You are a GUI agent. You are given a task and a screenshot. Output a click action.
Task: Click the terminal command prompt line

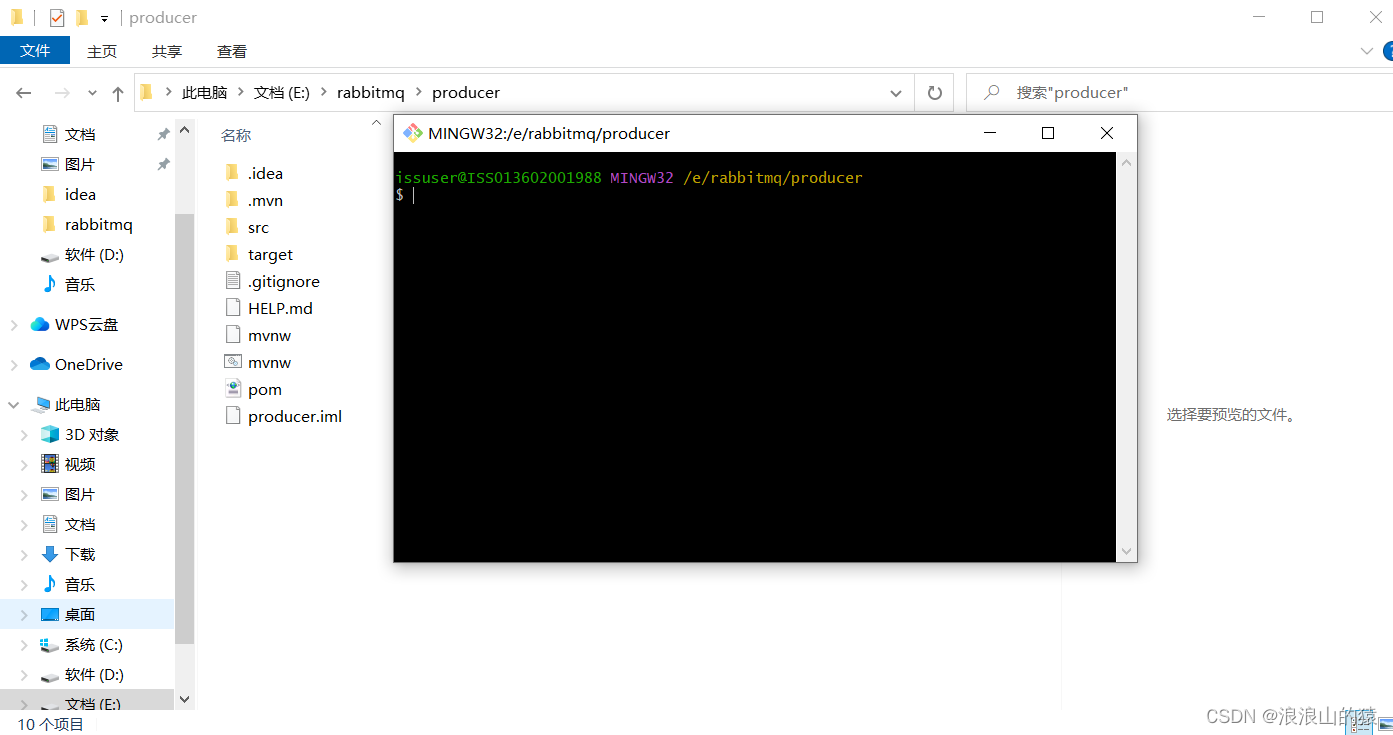(755, 195)
